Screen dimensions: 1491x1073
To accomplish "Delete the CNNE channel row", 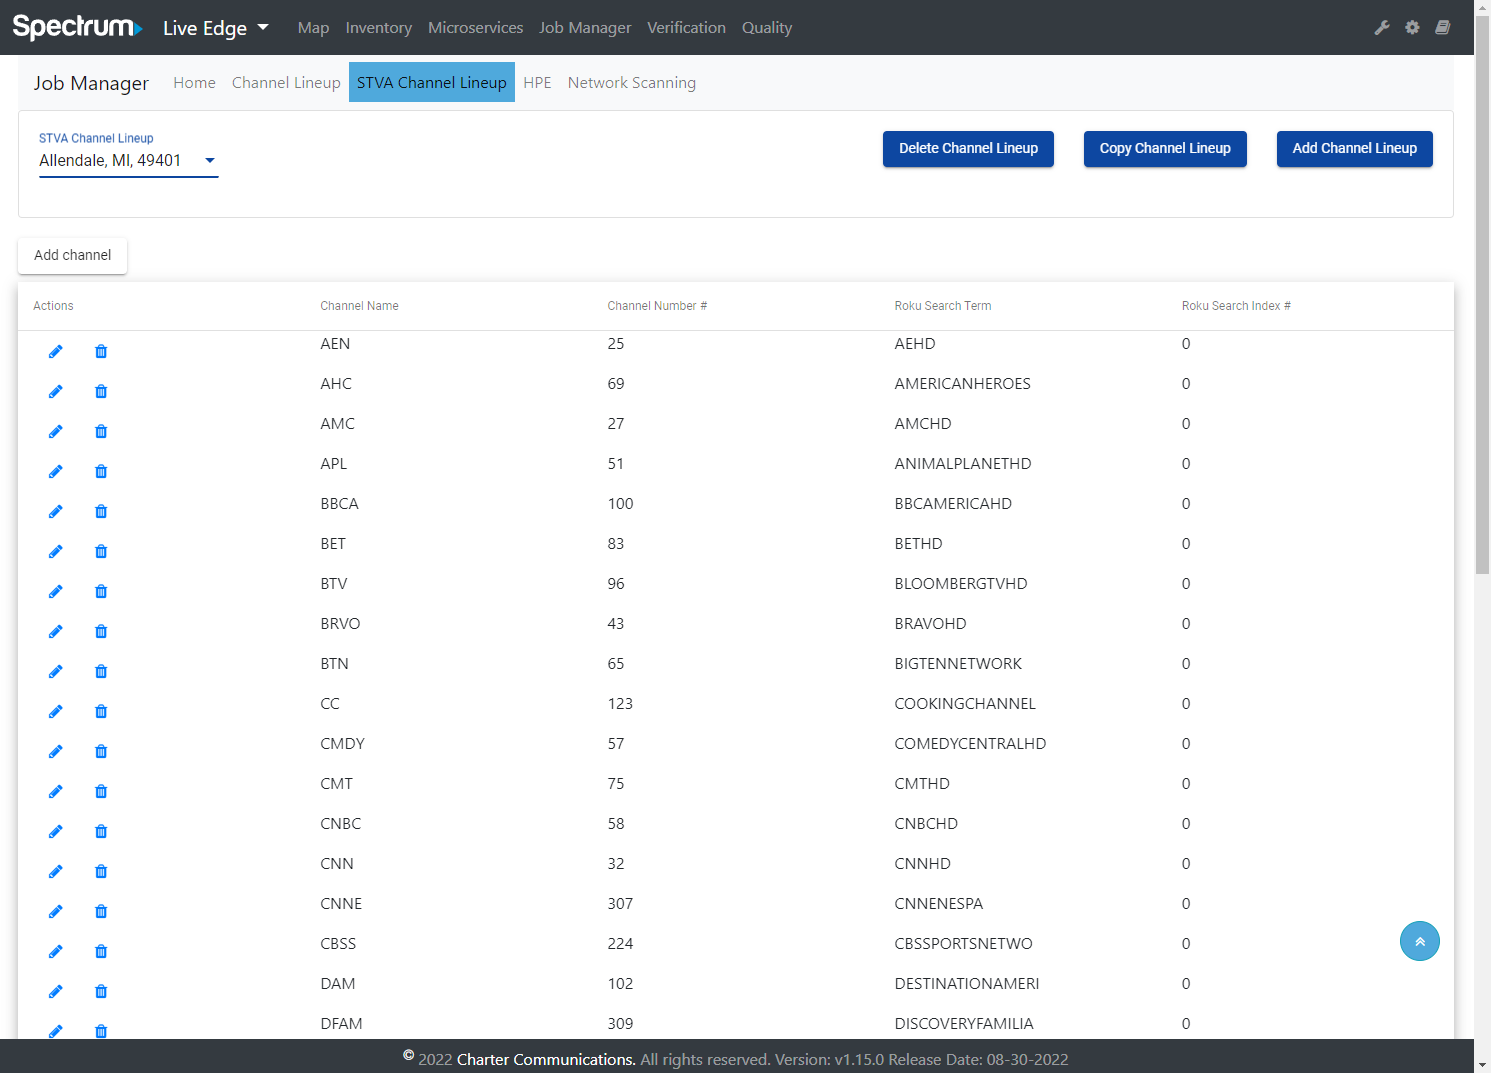I will click(x=101, y=911).
